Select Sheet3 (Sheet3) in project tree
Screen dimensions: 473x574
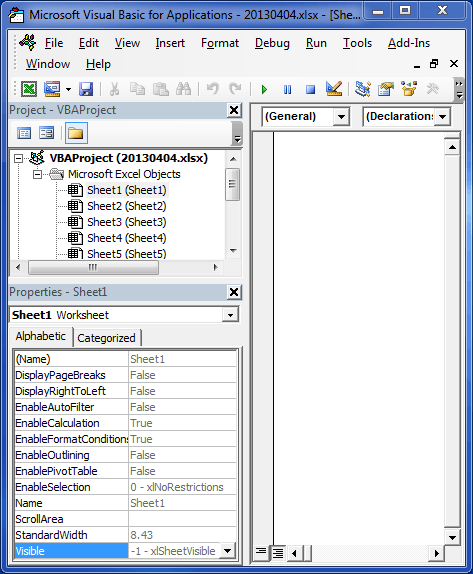click(x=127, y=222)
